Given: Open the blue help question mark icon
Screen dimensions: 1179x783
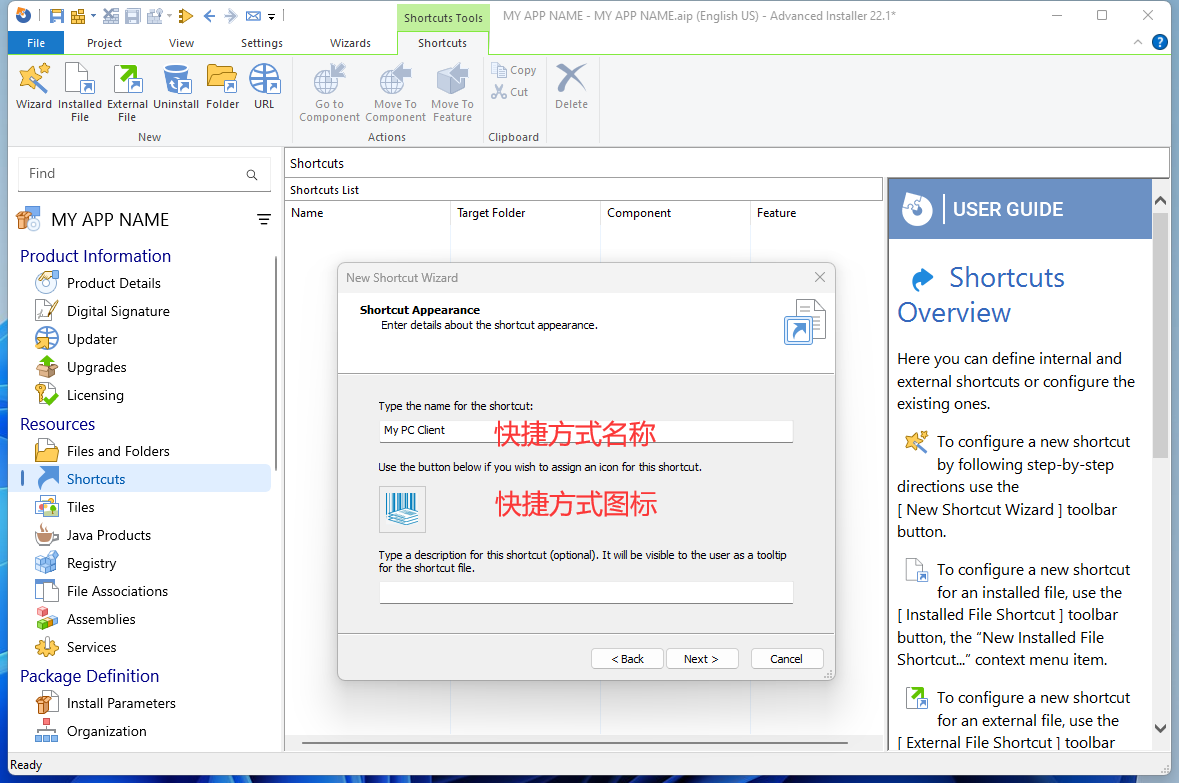Looking at the screenshot, I should coord(1160,42).
